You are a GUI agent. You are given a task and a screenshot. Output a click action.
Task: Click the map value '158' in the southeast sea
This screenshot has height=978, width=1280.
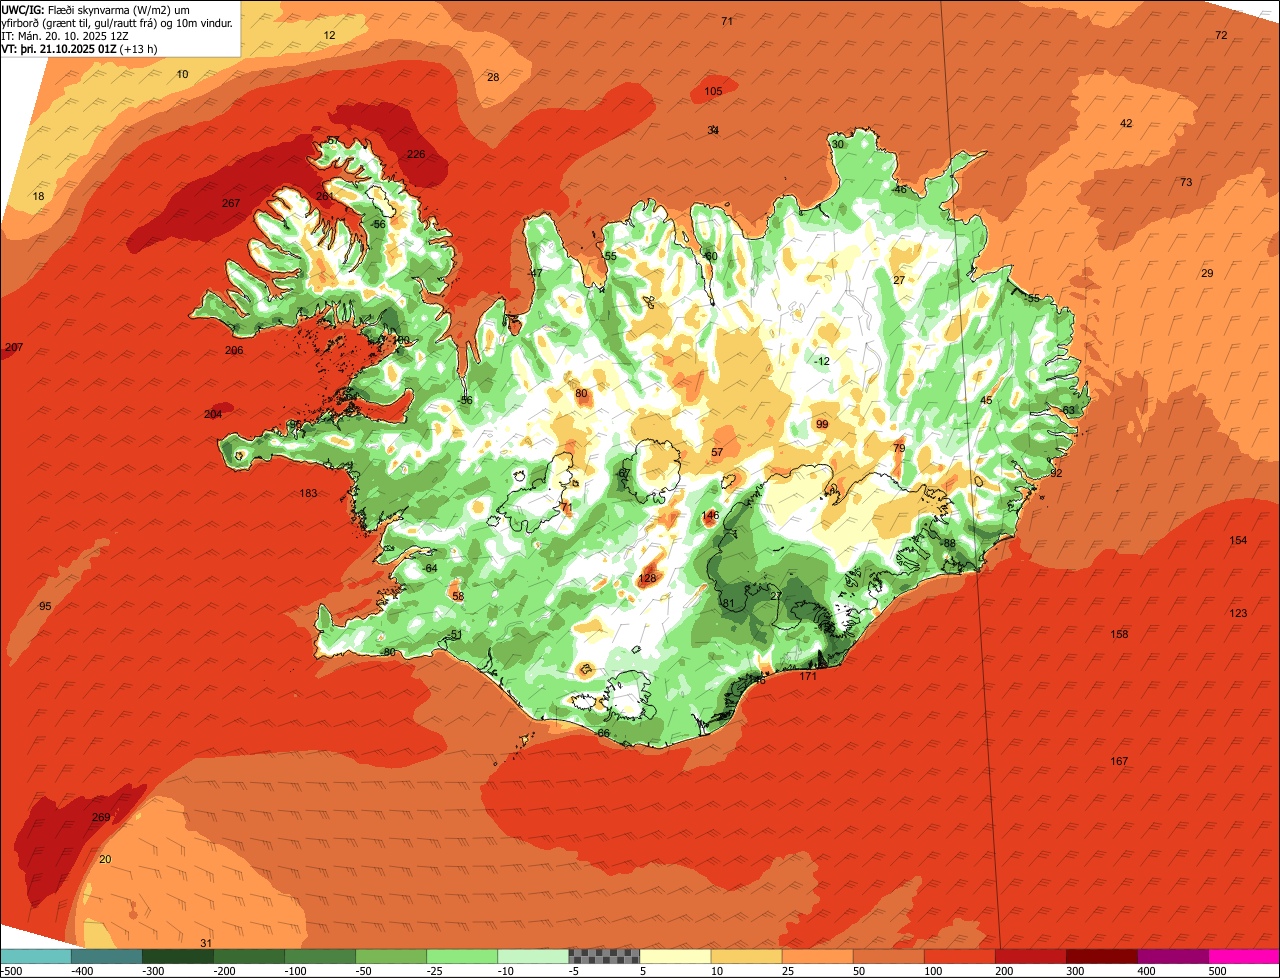pos(1119,634)
